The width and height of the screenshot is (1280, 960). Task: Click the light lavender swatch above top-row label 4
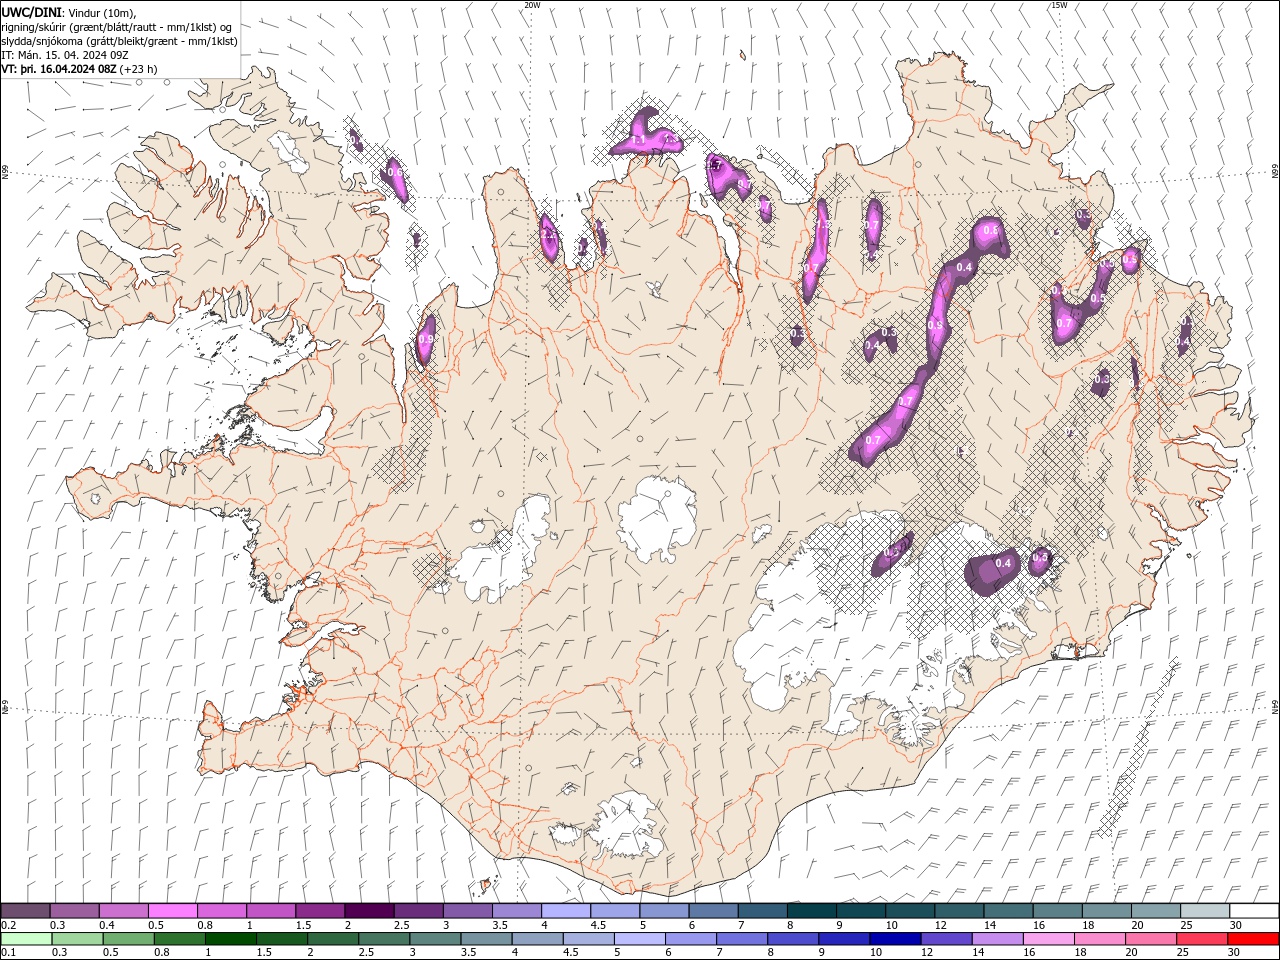[x=566, y=911]
